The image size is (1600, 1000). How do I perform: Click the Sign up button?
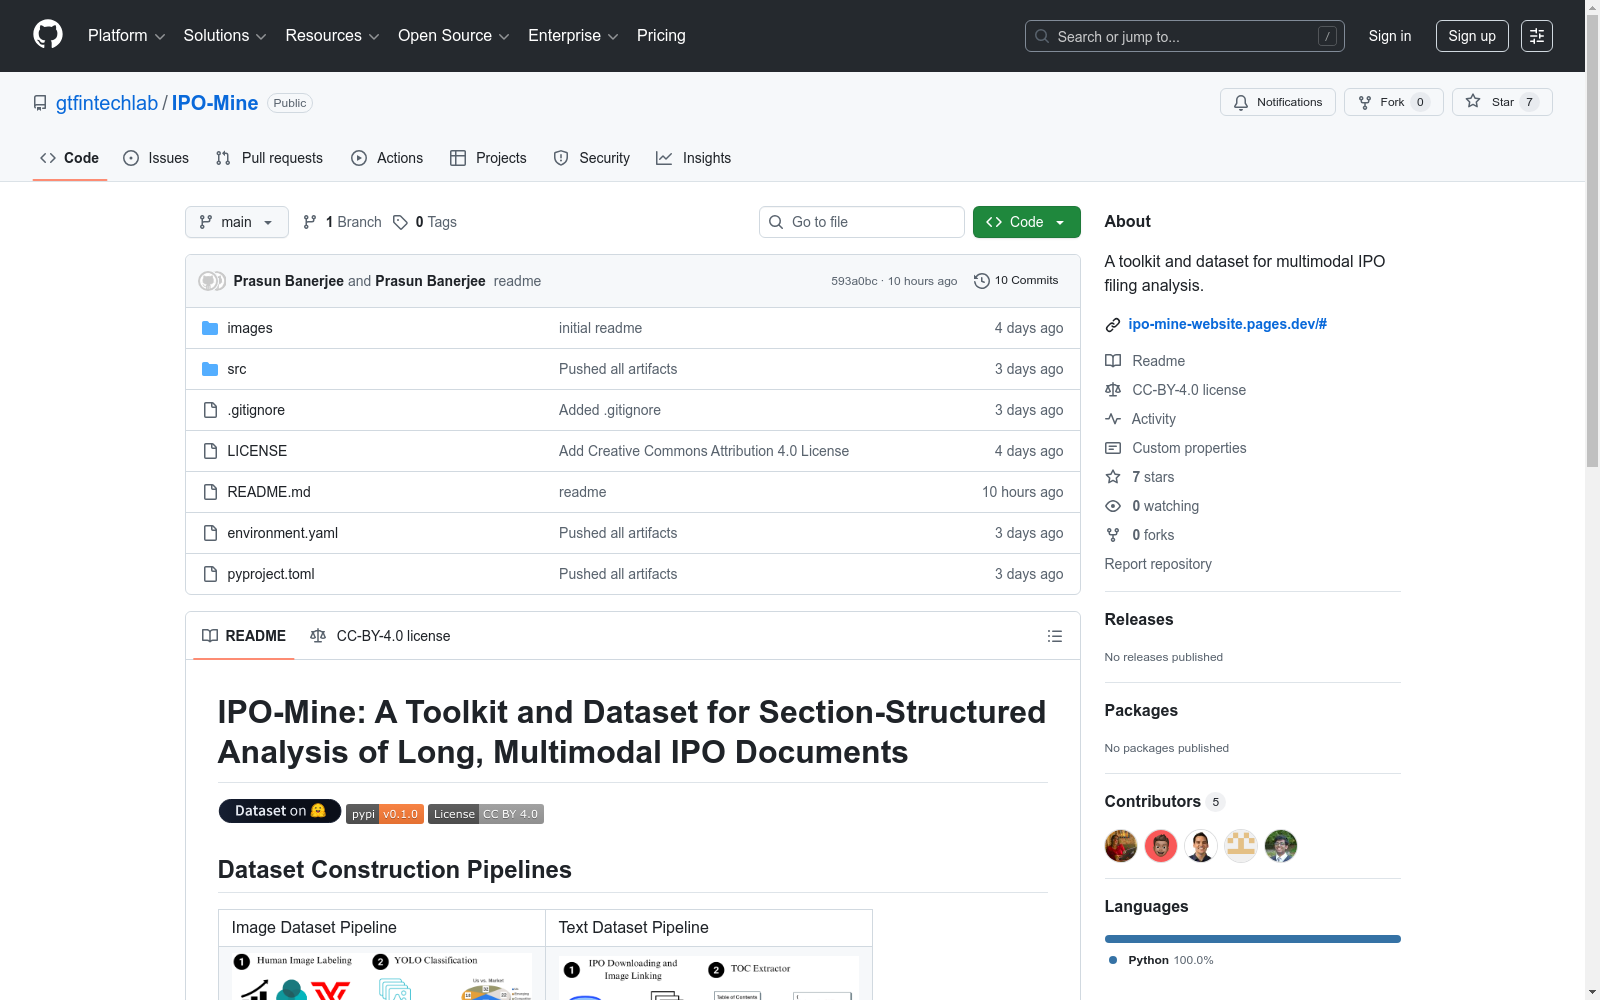pos(1472,36)
